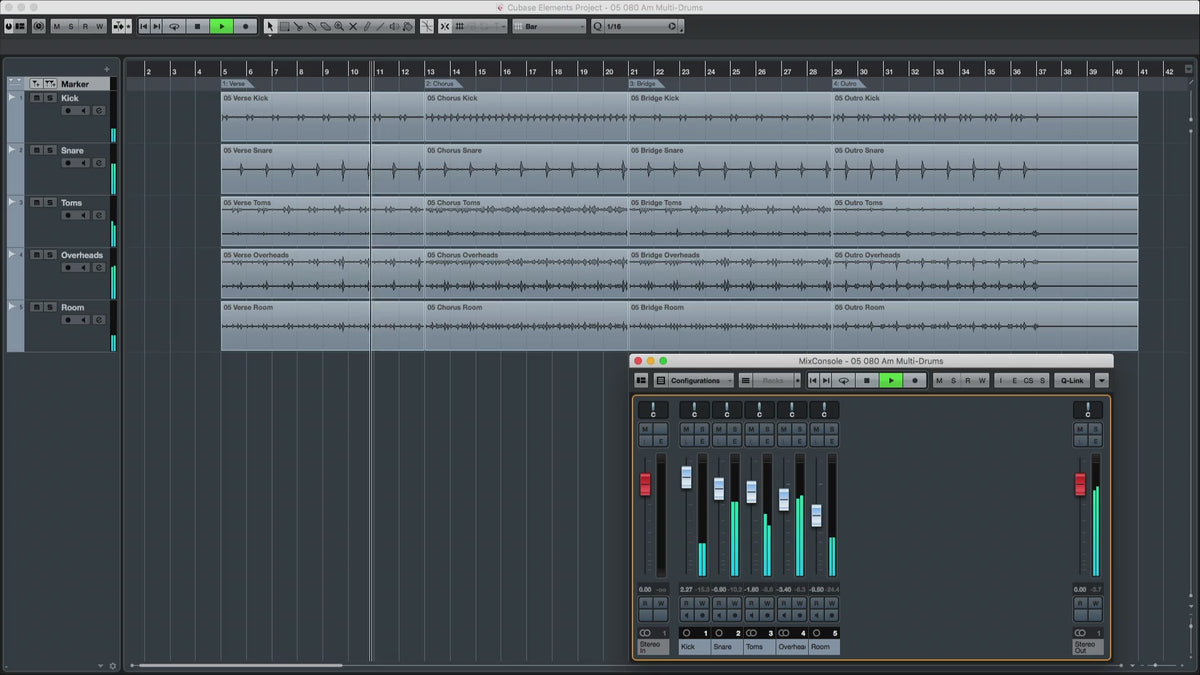The image size is (1200, 675).
Task: Select the Zoom magnifier tool in toolbar
Action: pos(339,26)
